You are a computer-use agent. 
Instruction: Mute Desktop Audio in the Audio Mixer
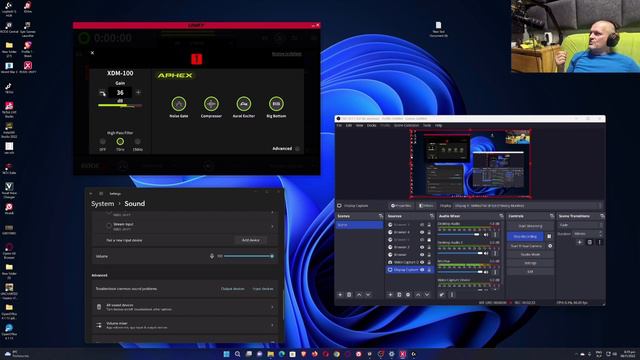click(x=486, y=235)
